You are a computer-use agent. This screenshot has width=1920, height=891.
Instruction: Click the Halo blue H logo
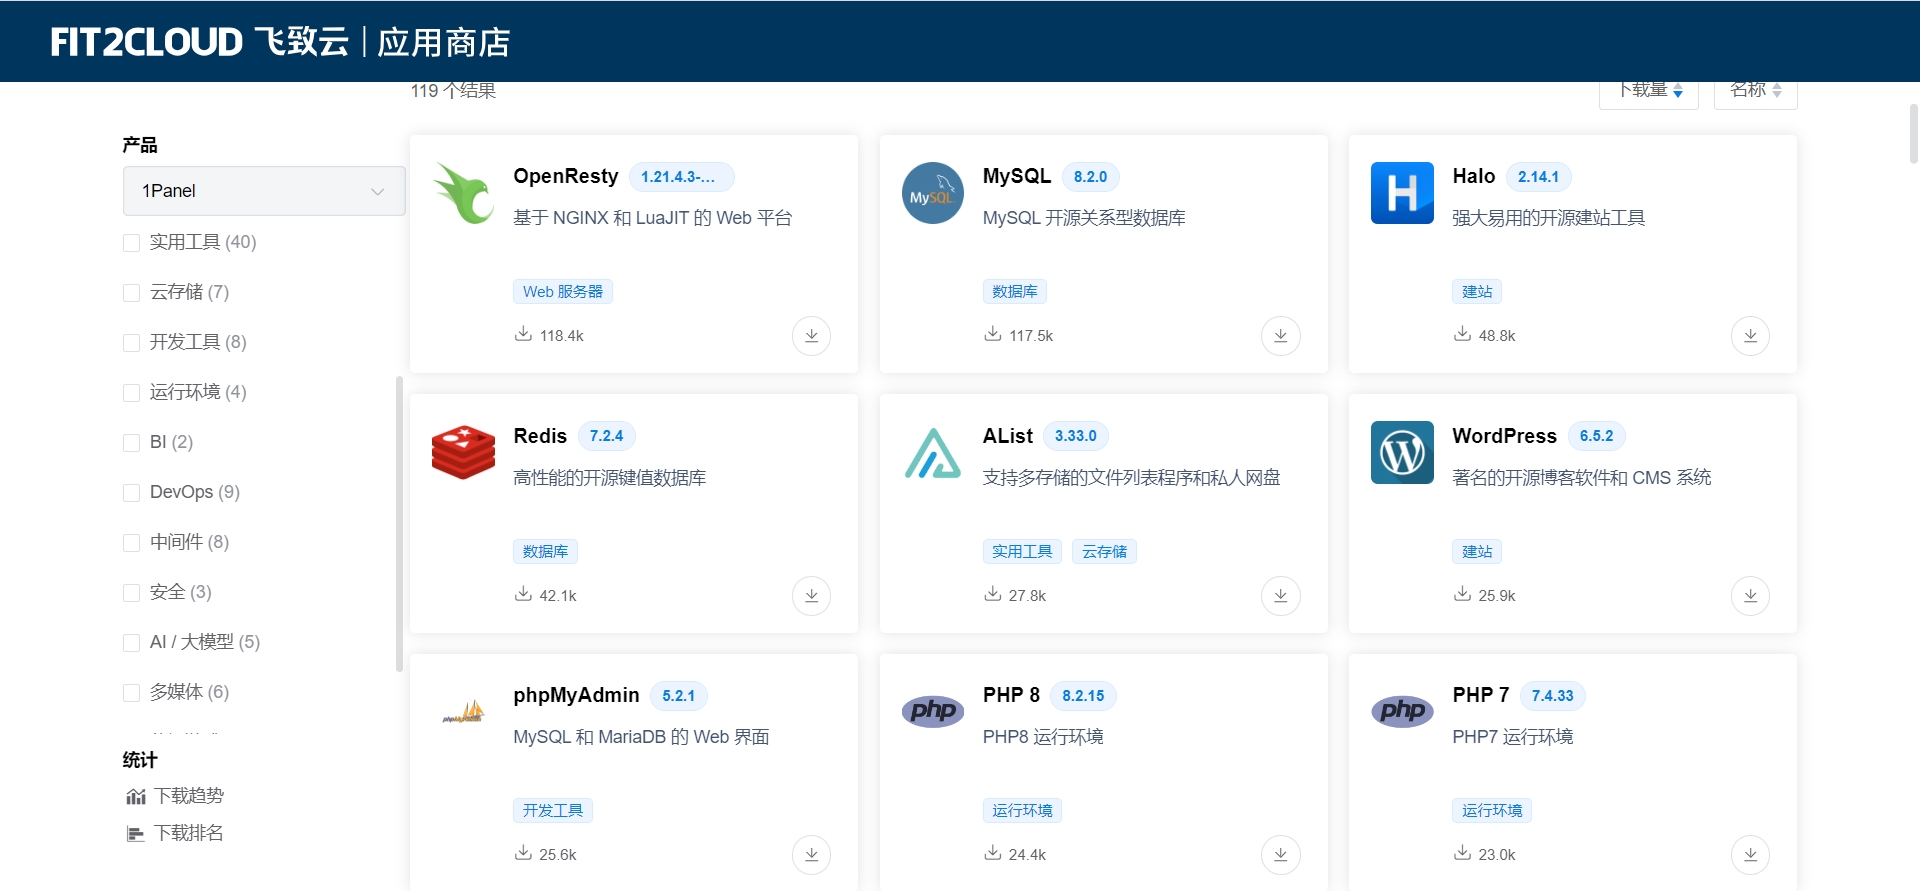pos(1402,193)
